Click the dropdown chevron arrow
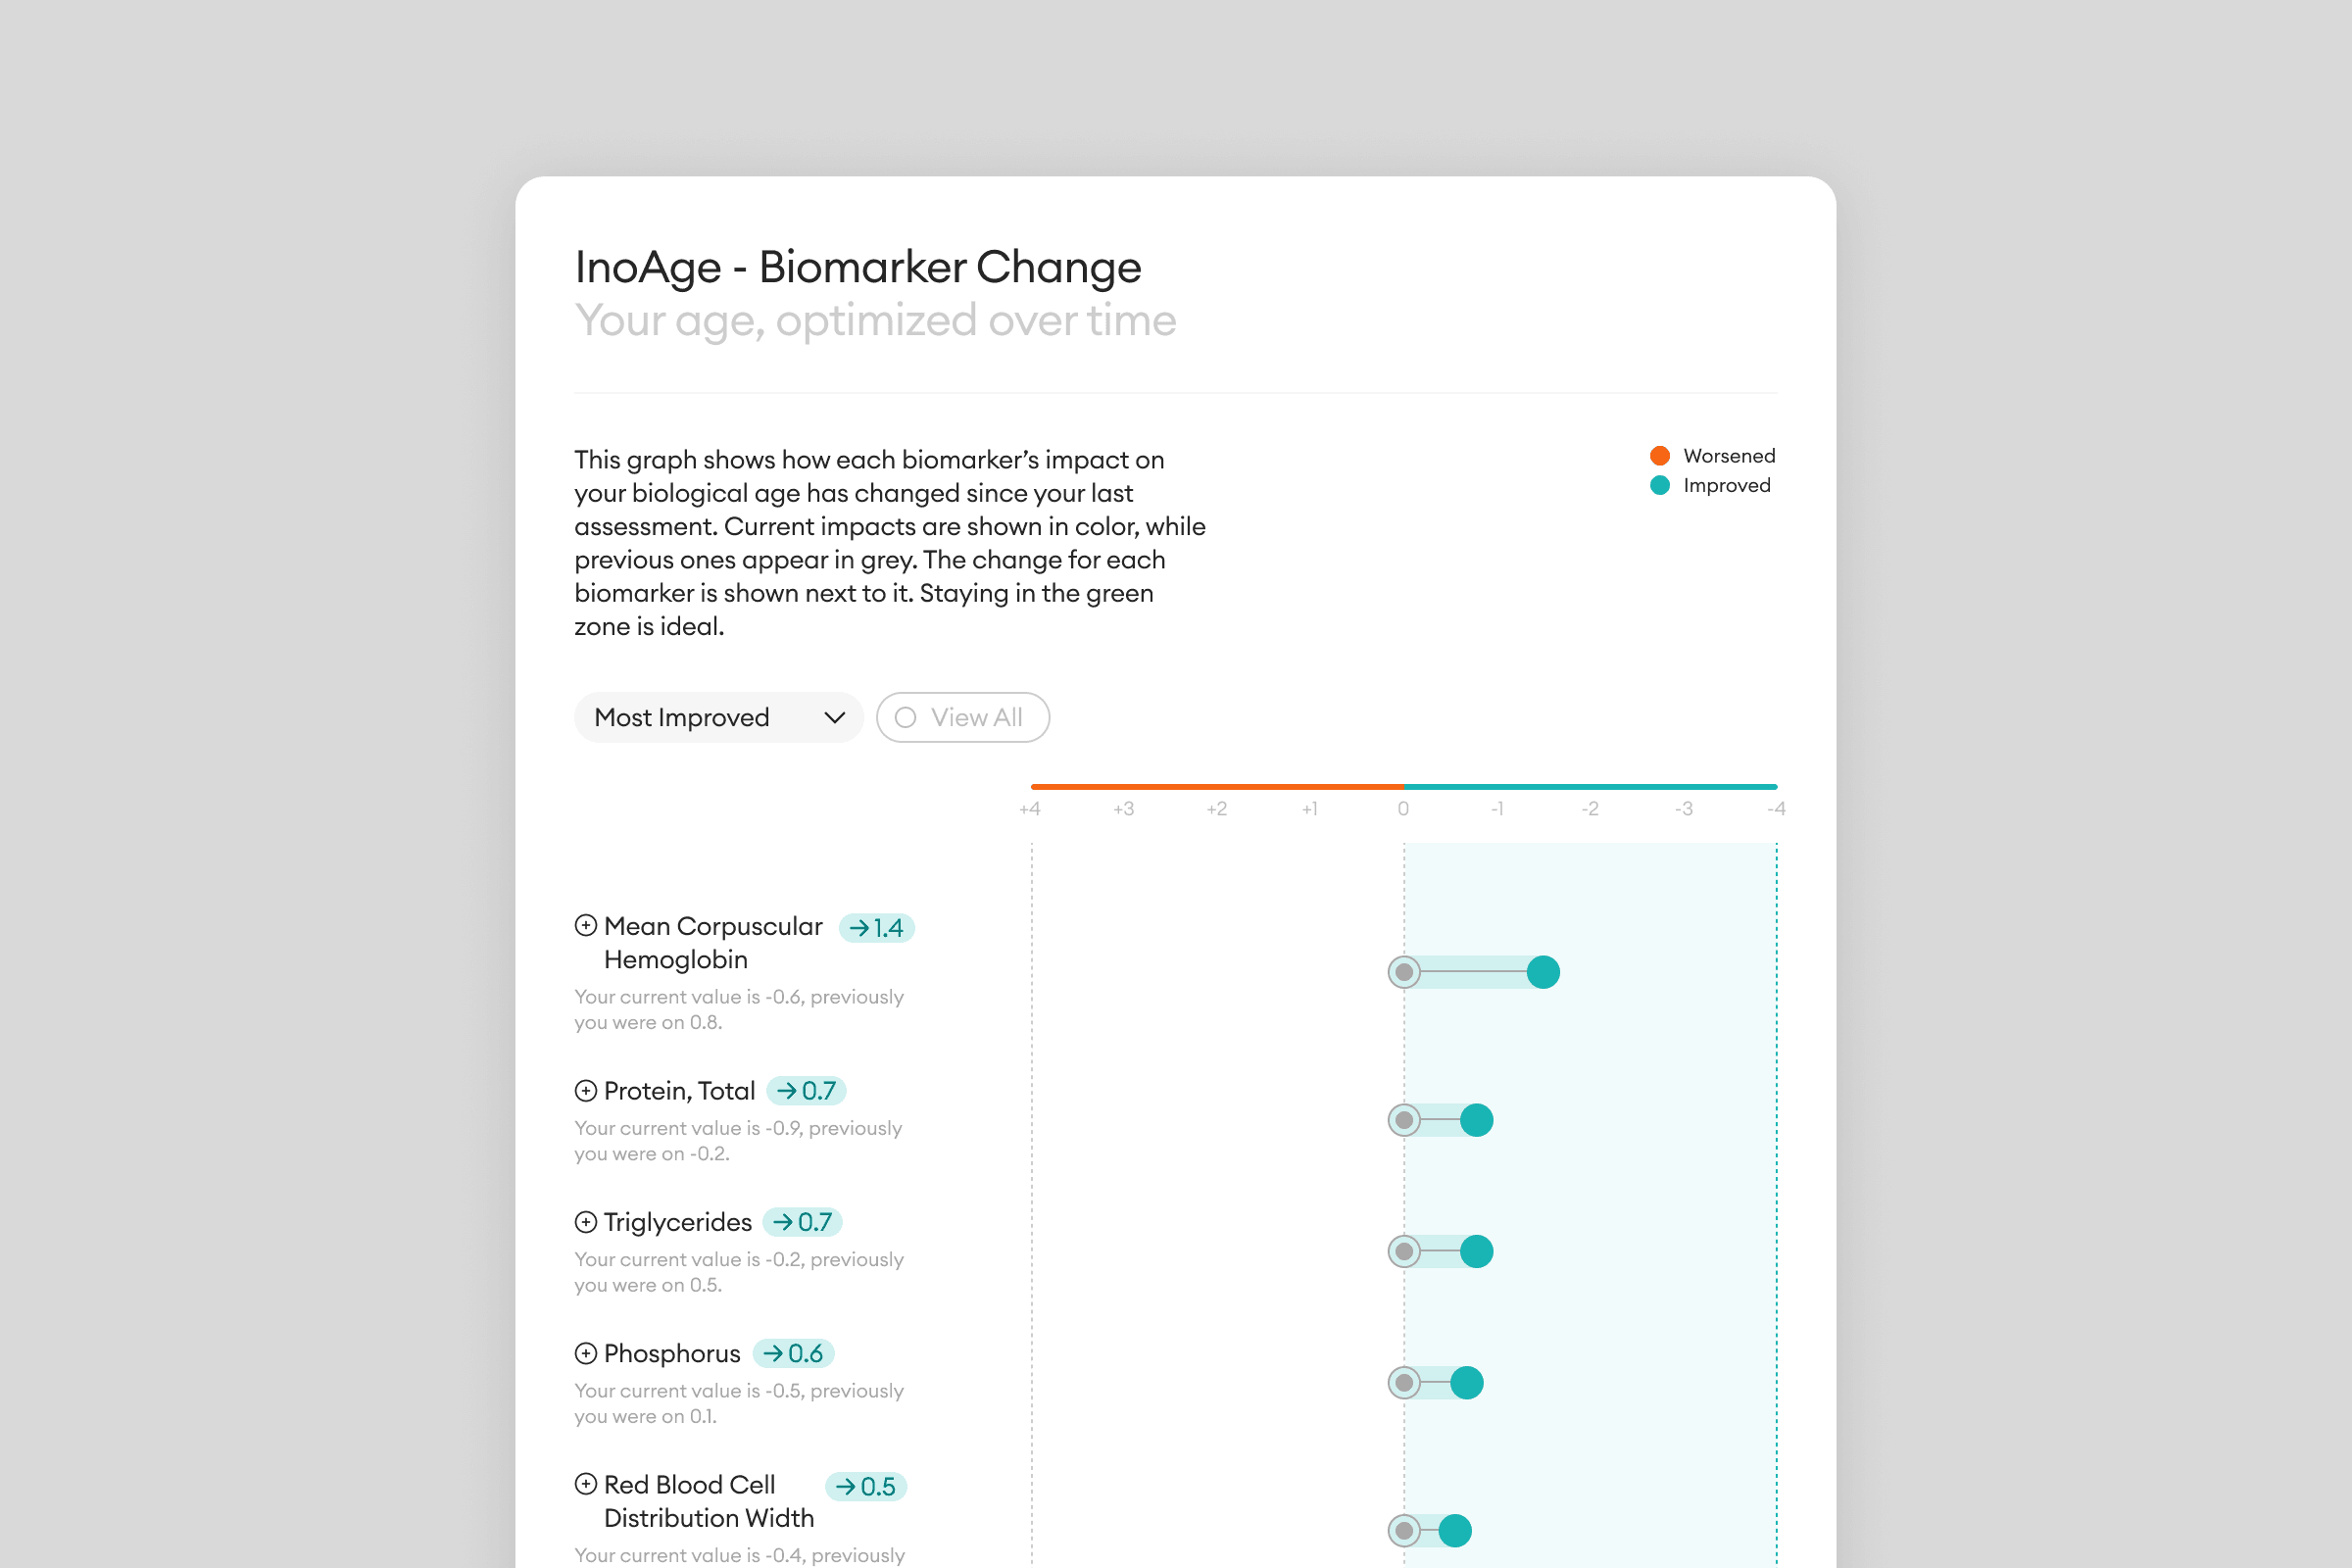Viewport: 2352px width, 1568px height. click(834, 717)
